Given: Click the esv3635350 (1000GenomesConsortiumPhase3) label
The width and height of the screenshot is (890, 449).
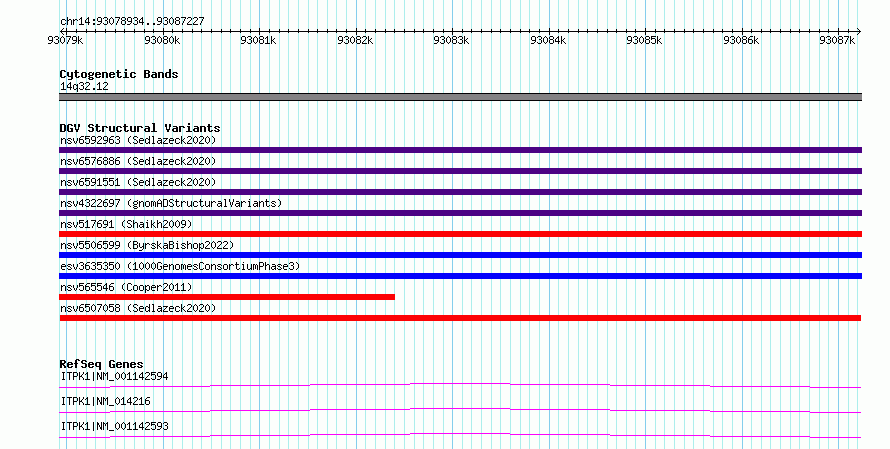Looking at the screenshot, I should click(180, 266).
